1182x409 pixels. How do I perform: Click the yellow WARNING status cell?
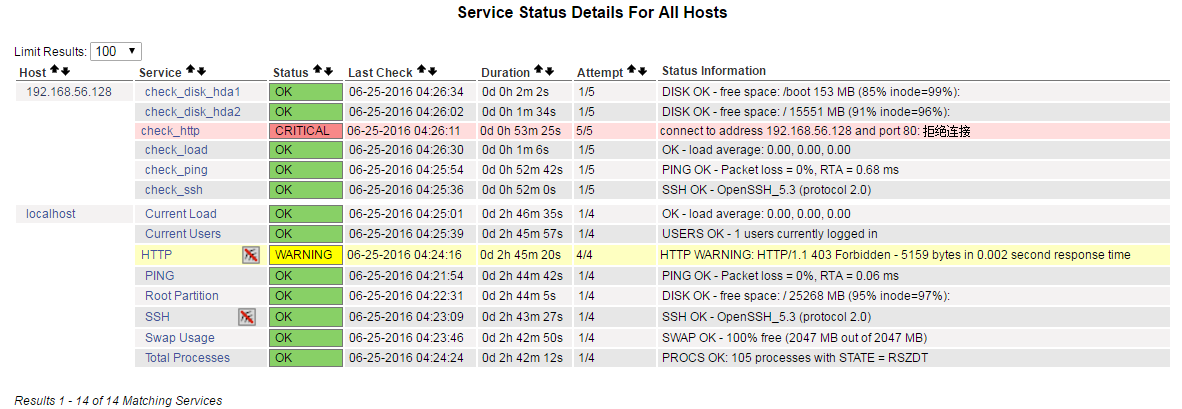coord(305,255)
